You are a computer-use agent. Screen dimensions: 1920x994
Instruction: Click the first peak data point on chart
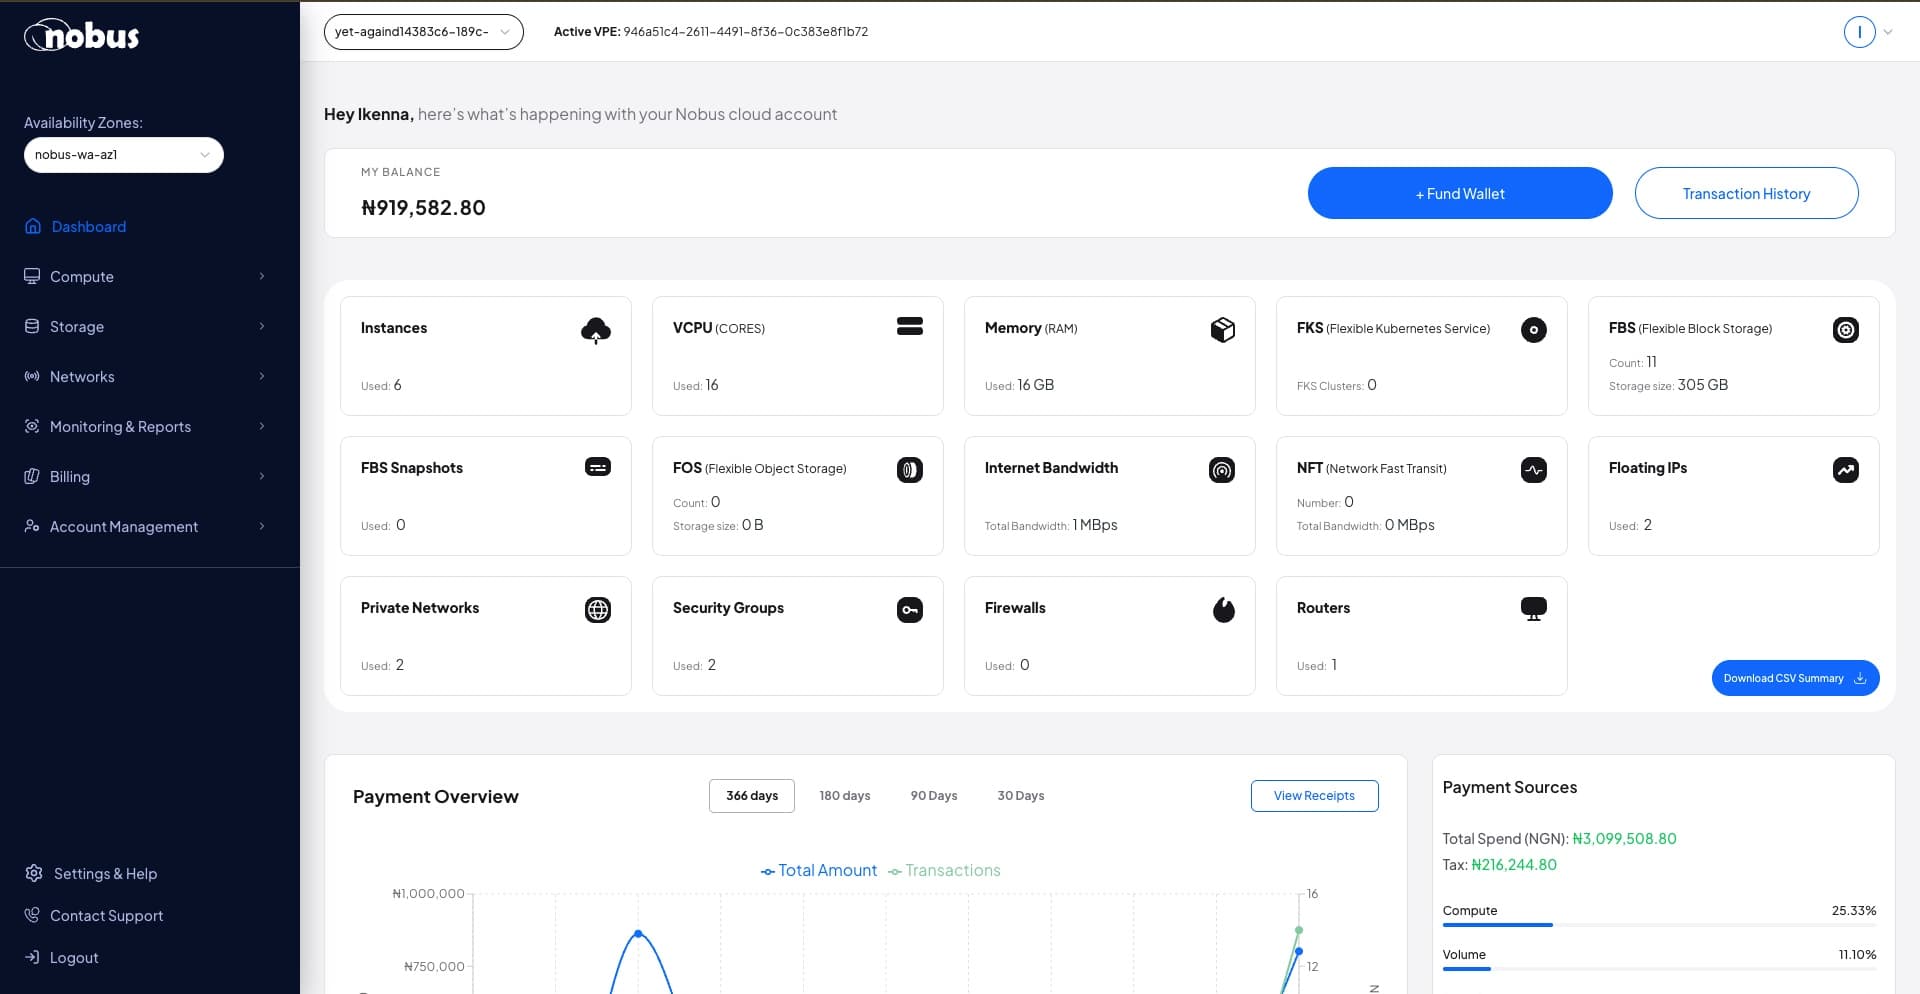coord(638,934)
